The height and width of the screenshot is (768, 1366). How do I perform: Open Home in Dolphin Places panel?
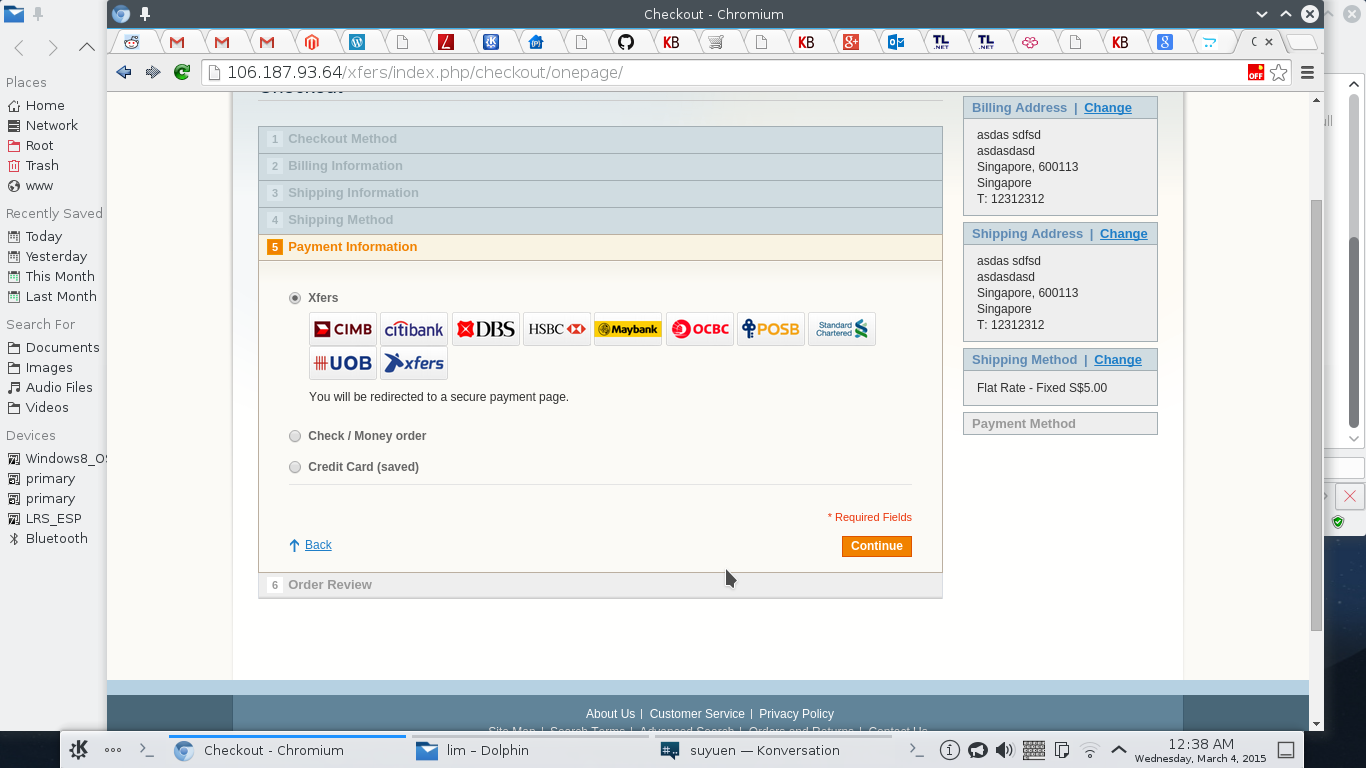[45, 106]
